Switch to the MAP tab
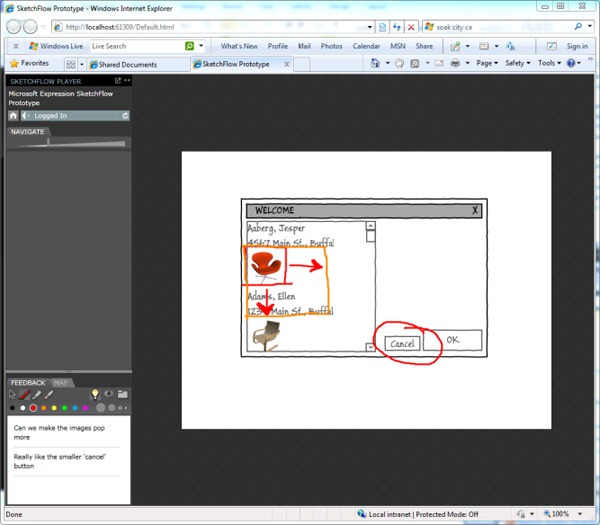This screenshot has width=600, height=525. pos(60,382)
